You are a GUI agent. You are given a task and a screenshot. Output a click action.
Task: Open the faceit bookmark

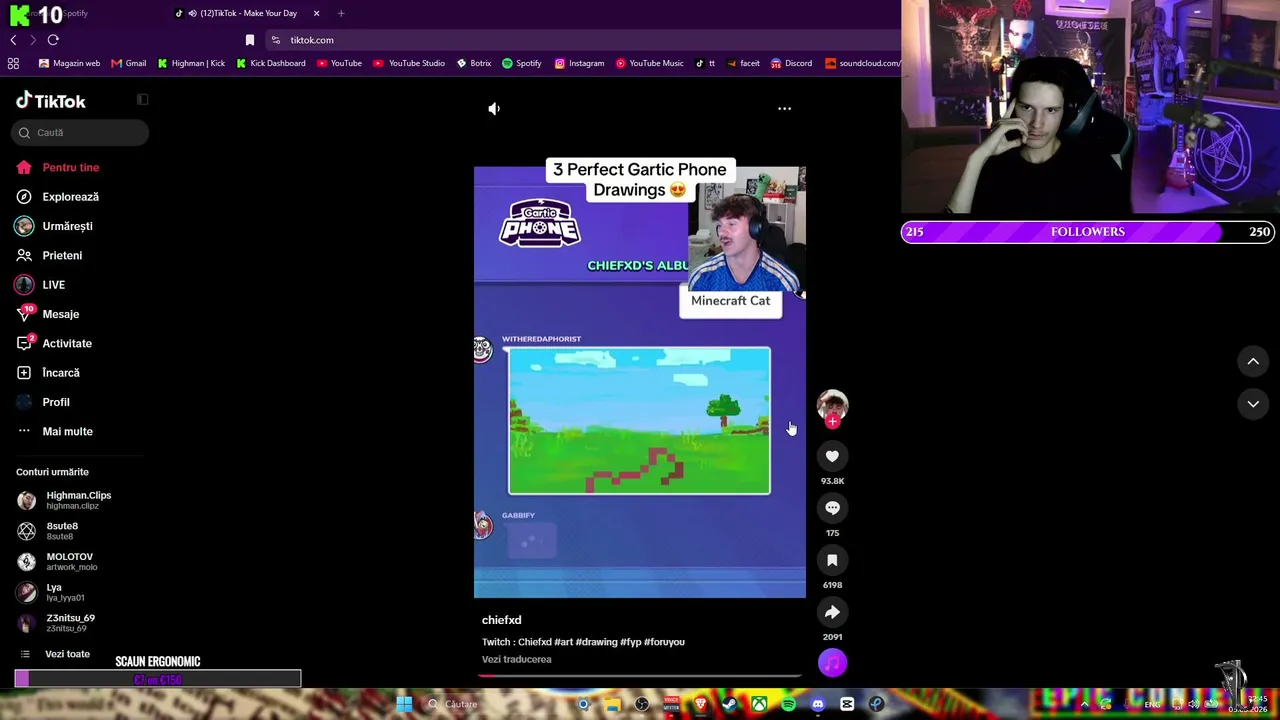743,63
